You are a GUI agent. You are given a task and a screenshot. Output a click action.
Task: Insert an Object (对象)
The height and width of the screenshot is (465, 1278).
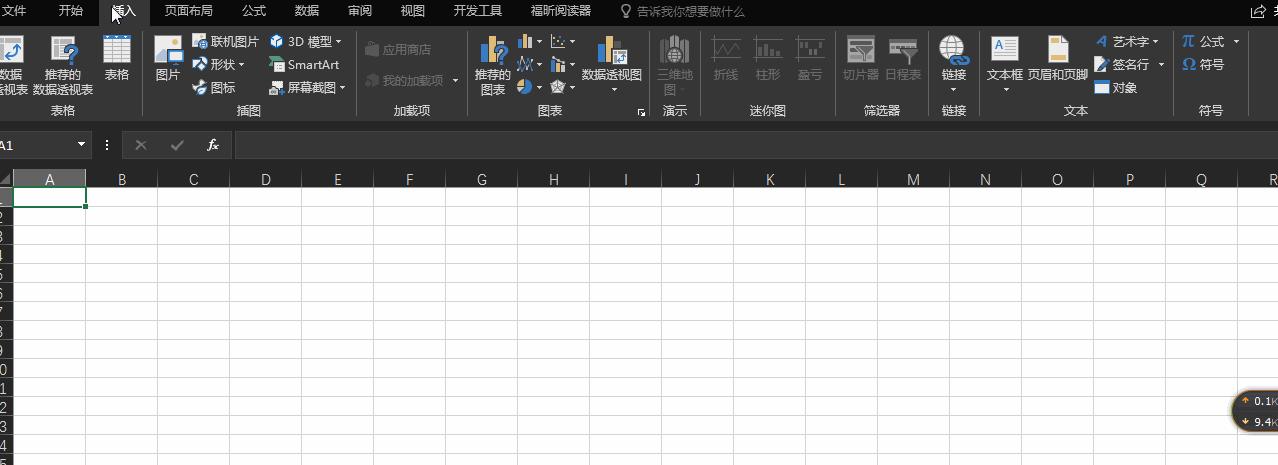point(1116,87)
